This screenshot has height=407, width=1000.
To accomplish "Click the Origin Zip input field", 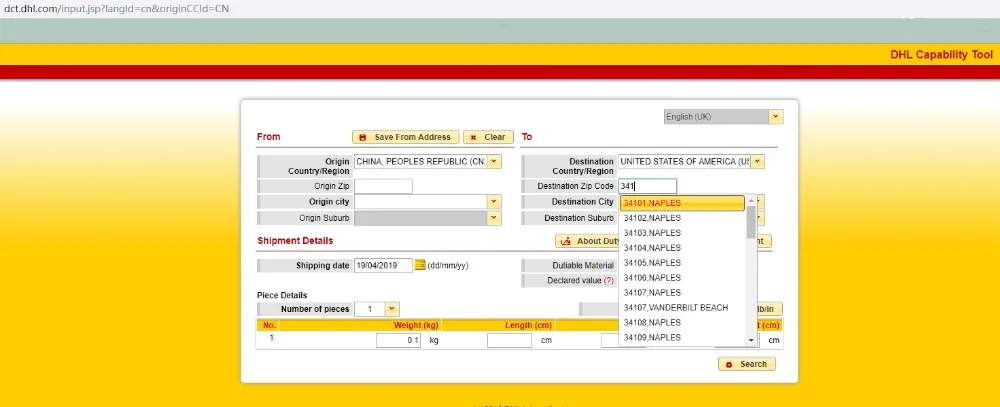I will pyautogui.click(x=383, y=186).
